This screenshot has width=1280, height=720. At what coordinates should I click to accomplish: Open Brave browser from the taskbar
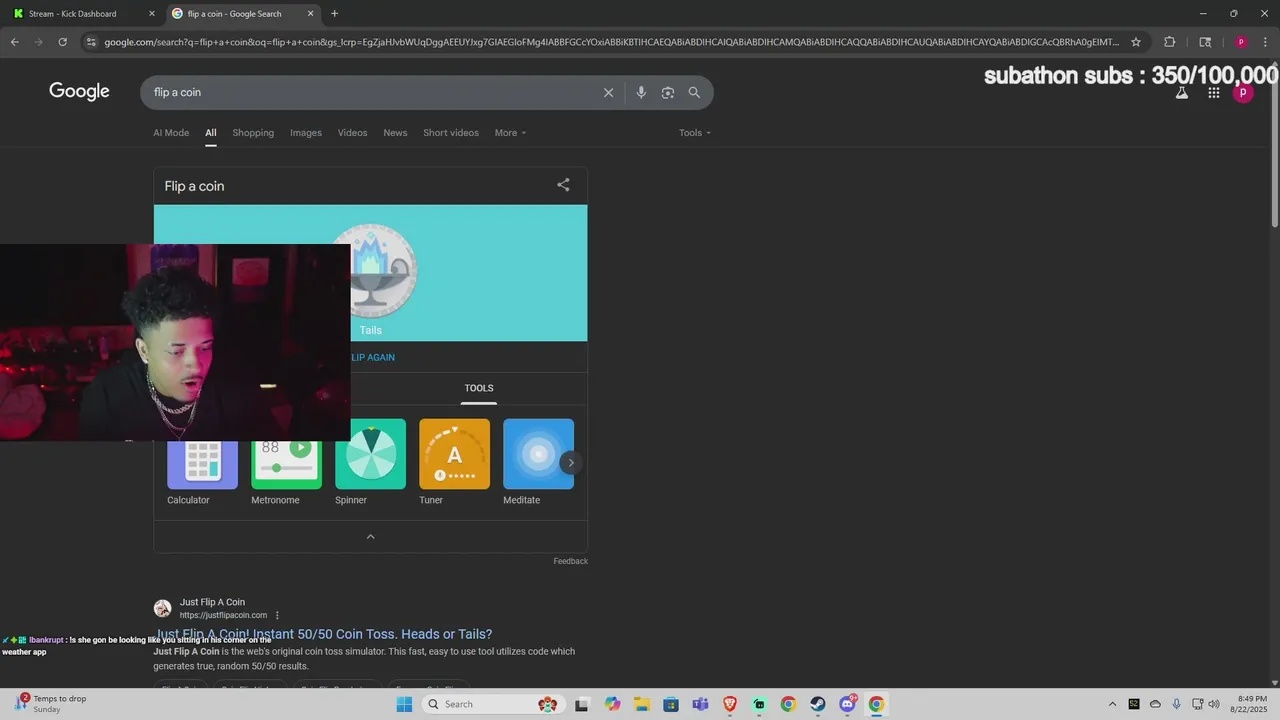pos(730,704)
